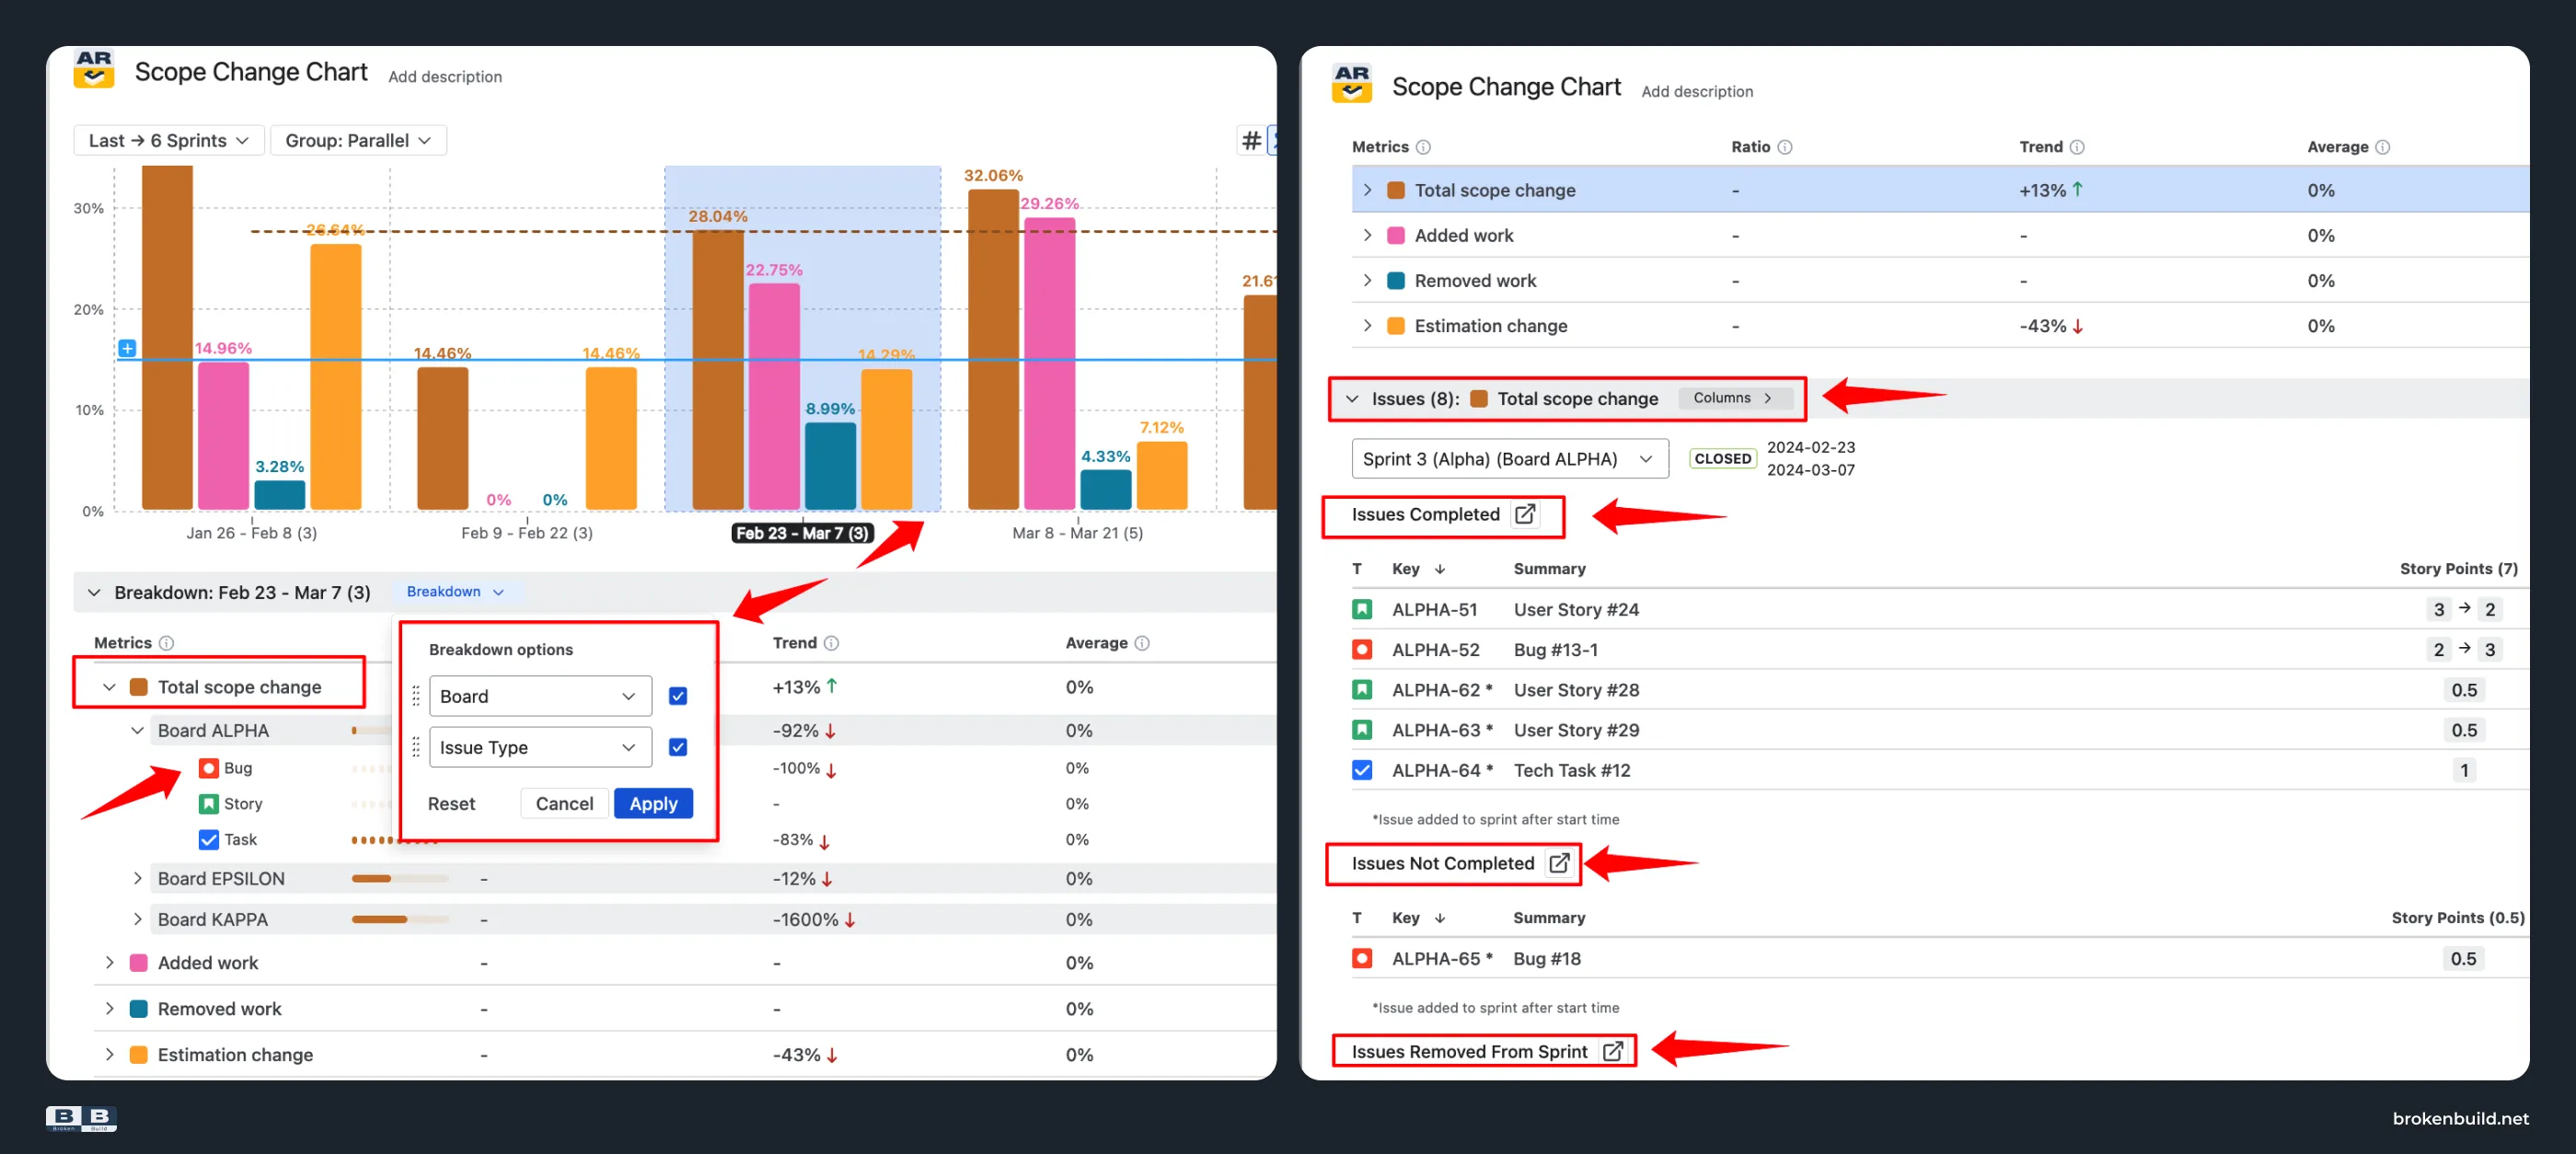
Task: Click drag handle beside Issue Type option
Action: tap(416, 747)
